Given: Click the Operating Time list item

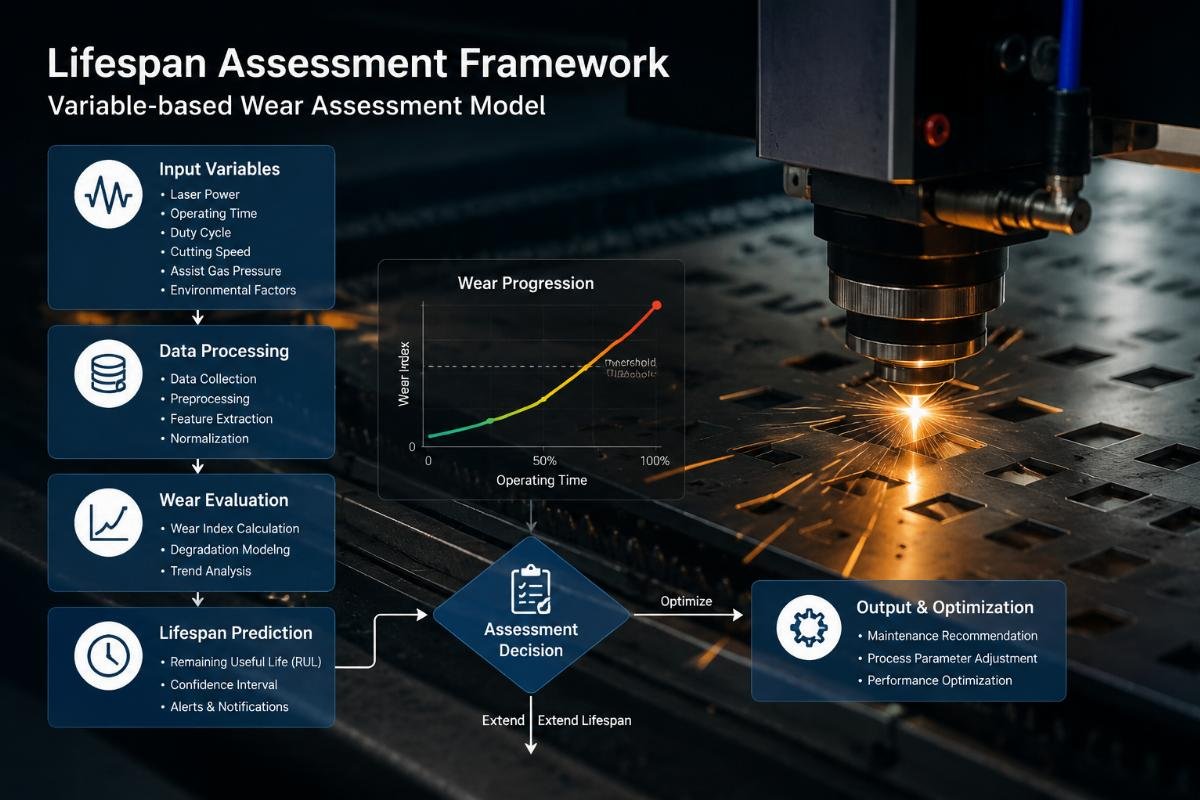Looking at the screenshot, I should (213, 214).
